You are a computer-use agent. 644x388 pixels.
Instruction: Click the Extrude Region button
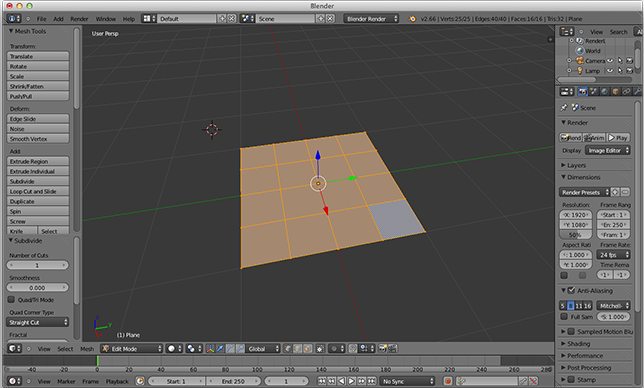(38, 161)
